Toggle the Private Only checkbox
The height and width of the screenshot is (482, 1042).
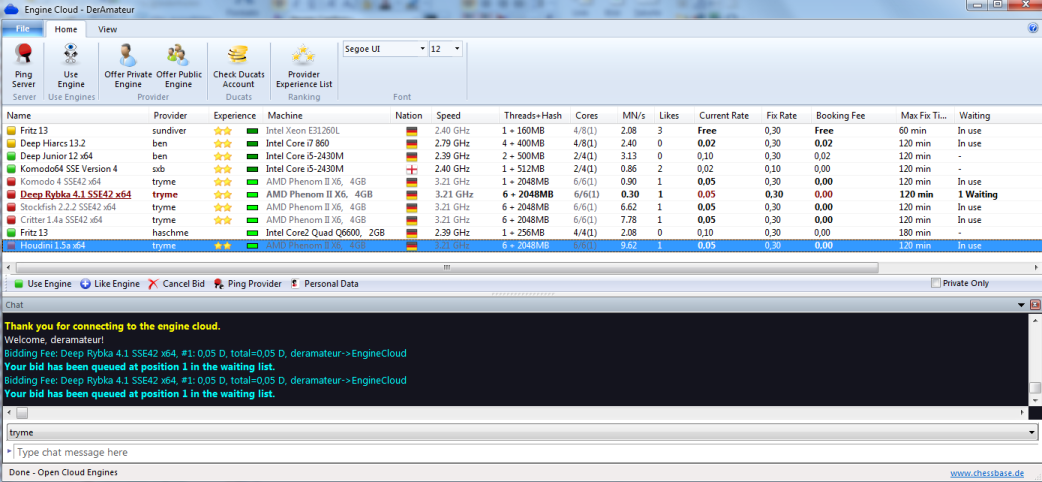(x=936, y=283)
